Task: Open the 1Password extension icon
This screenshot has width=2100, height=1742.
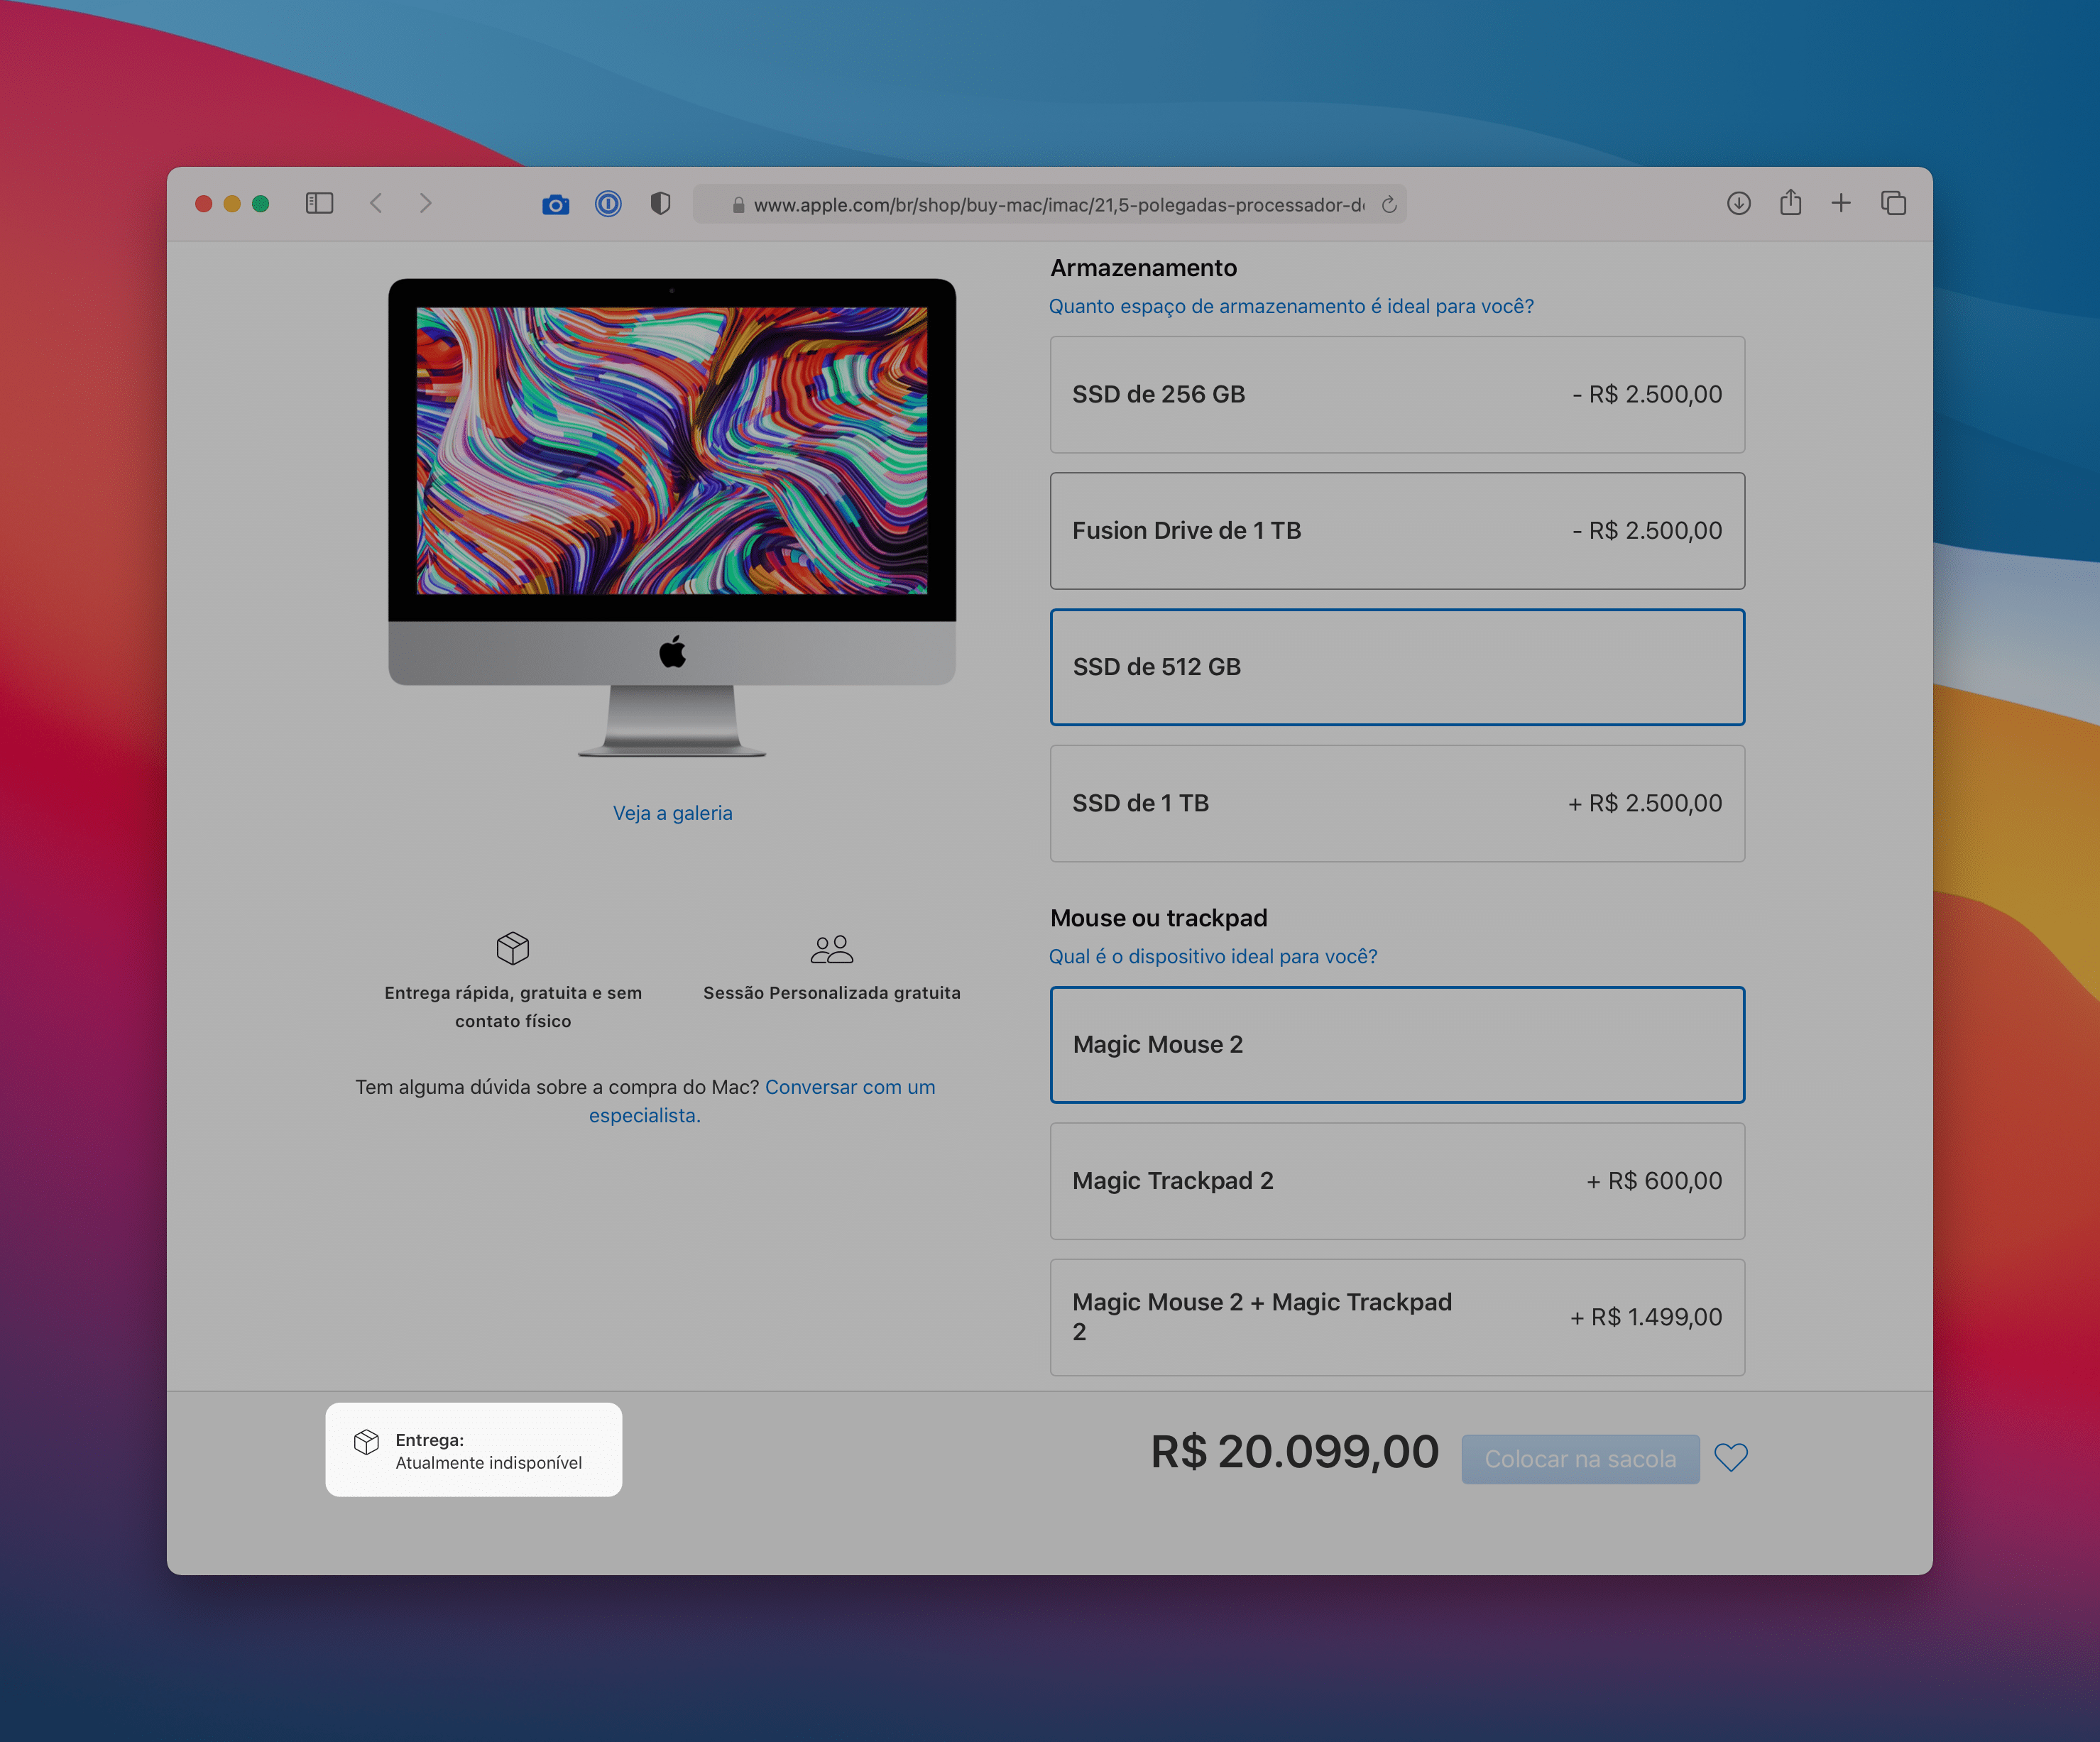Action: pyautogui.click(x=608, y=204)
